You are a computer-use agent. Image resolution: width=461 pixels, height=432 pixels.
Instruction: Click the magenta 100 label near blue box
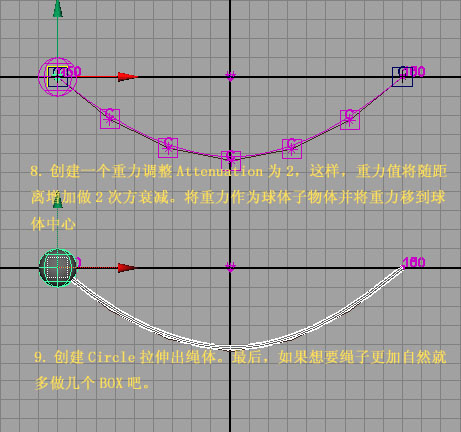tap(414, 71)
